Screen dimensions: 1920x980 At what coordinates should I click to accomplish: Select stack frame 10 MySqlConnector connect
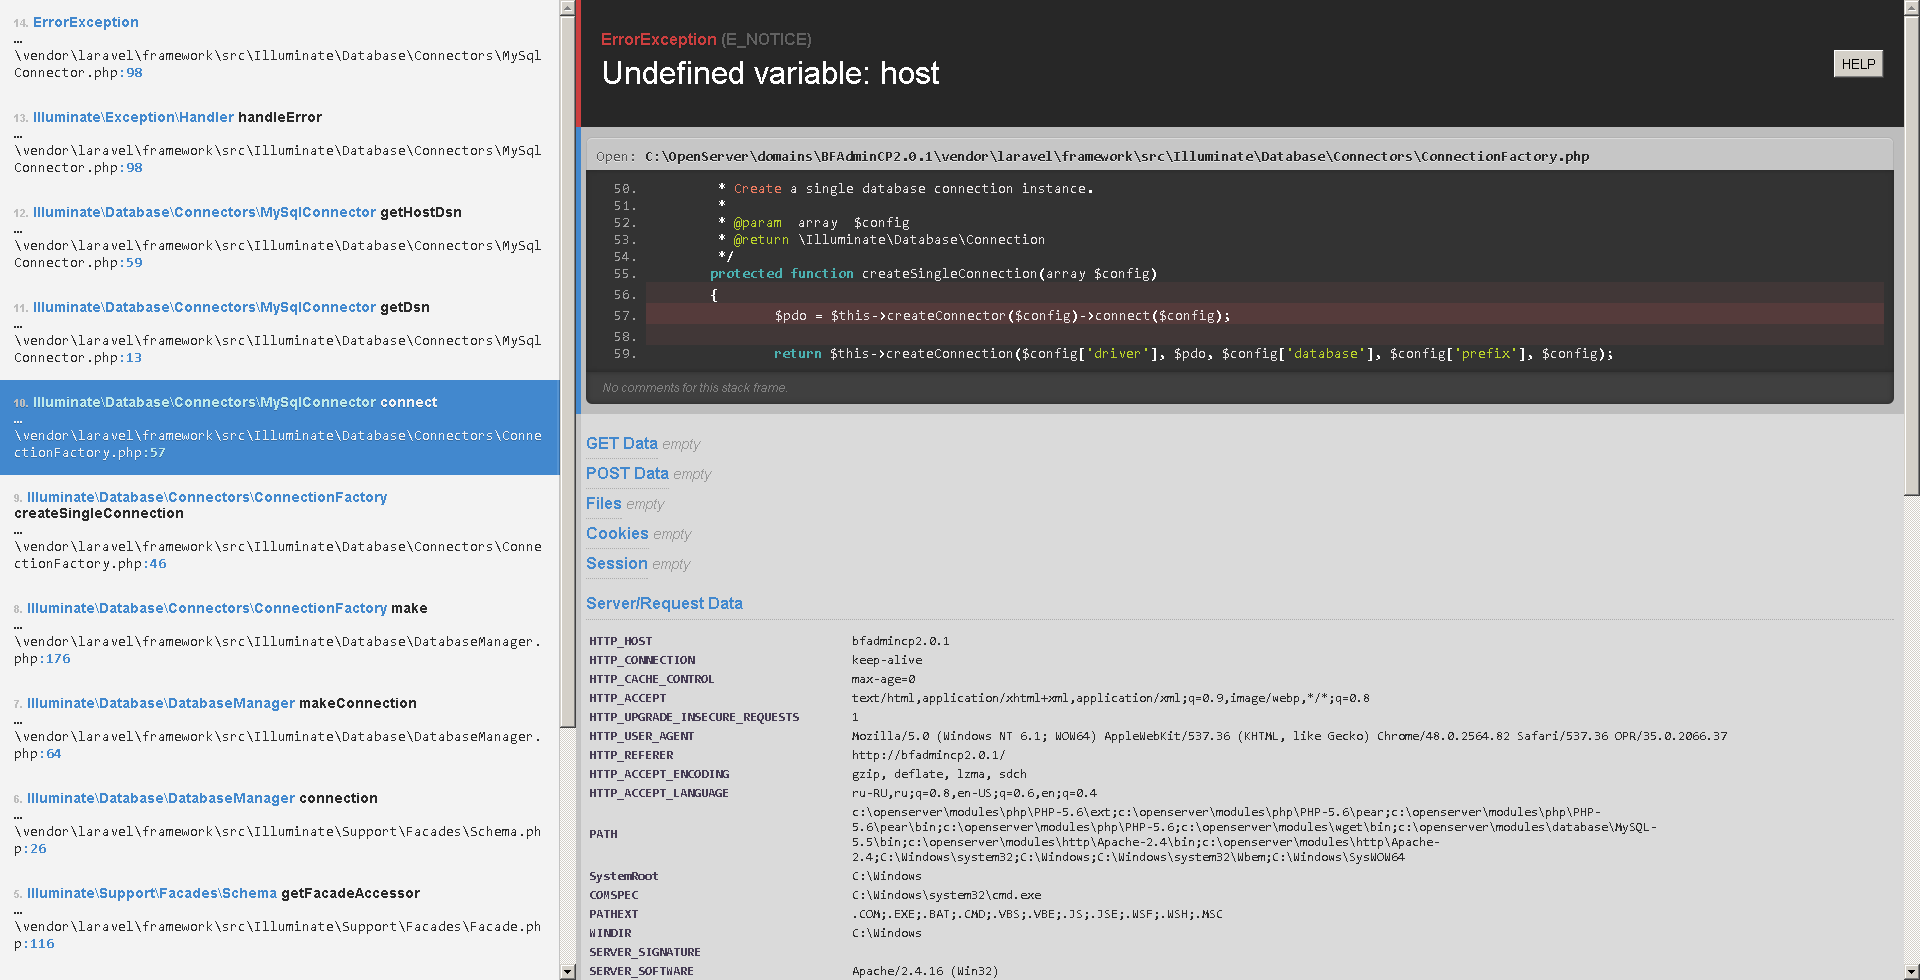click(x=279, y=427)
